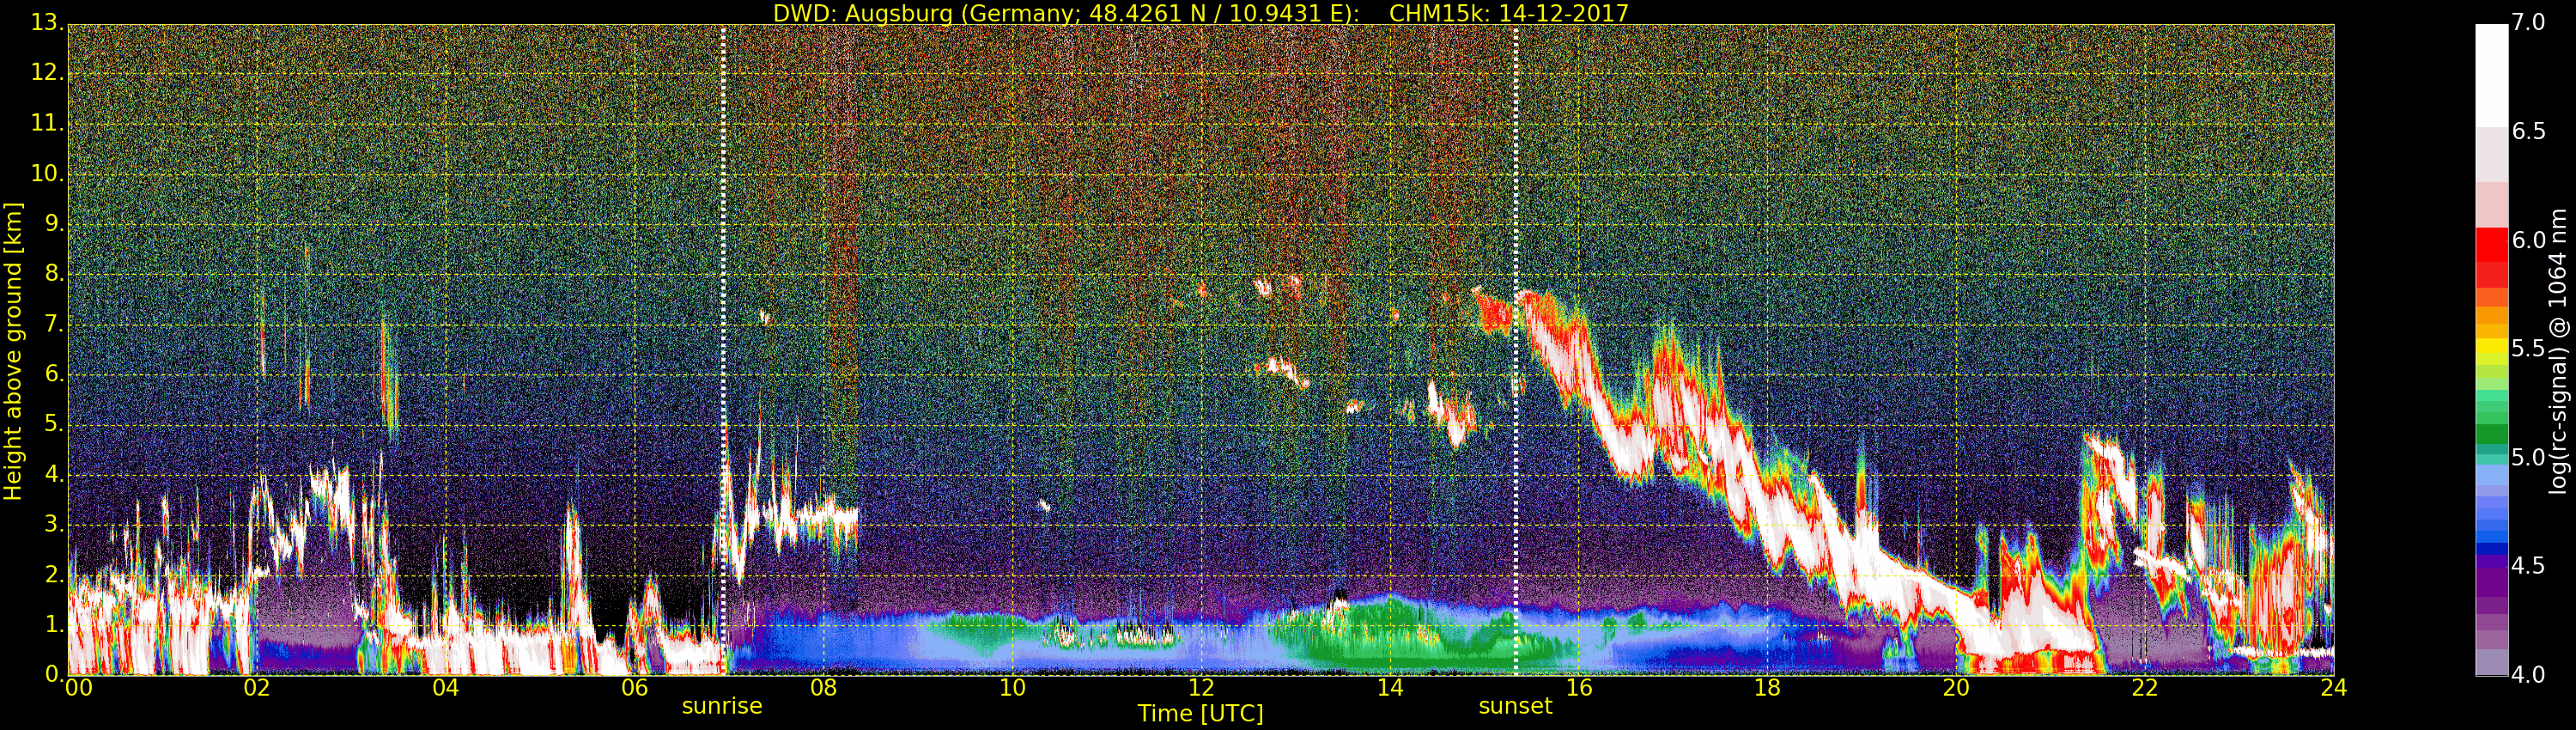This screenshot has width=2576, height=730.
Task: Click the y-axis tick label '7.'
Action: [54, 324]
